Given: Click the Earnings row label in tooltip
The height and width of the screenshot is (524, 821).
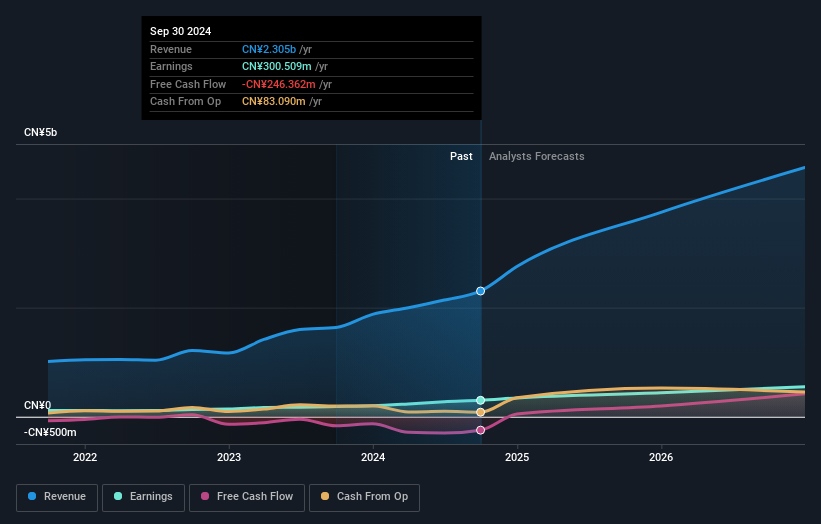Looking at the screenshot, I should pos(171,66).
